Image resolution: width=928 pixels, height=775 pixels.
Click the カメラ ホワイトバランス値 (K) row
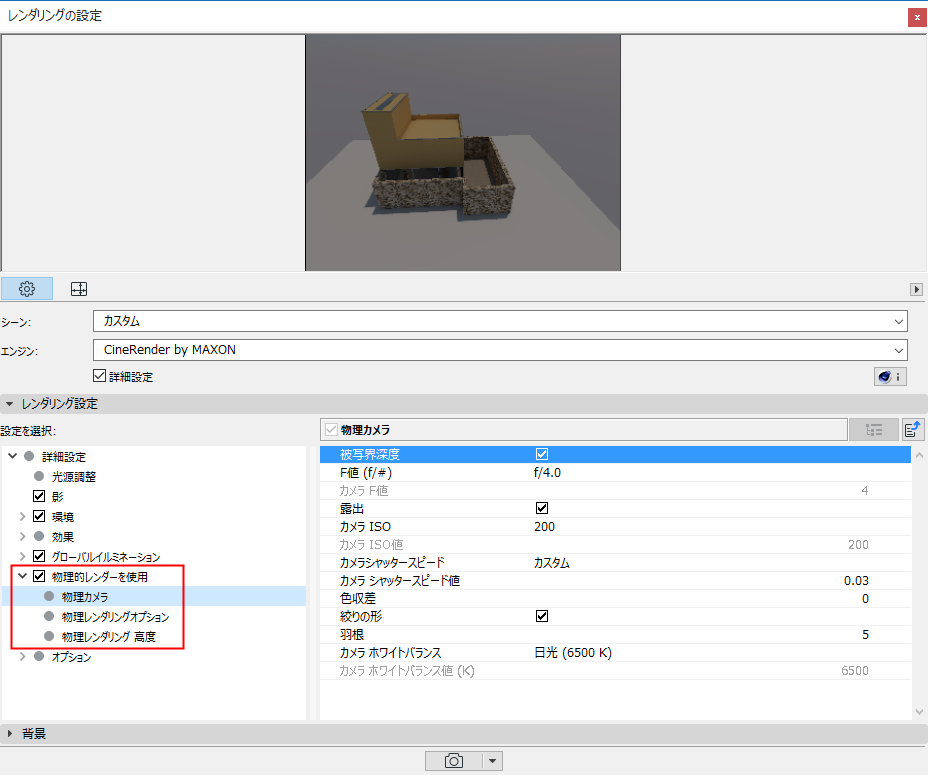pyautogui.click(x=615, y=671)
